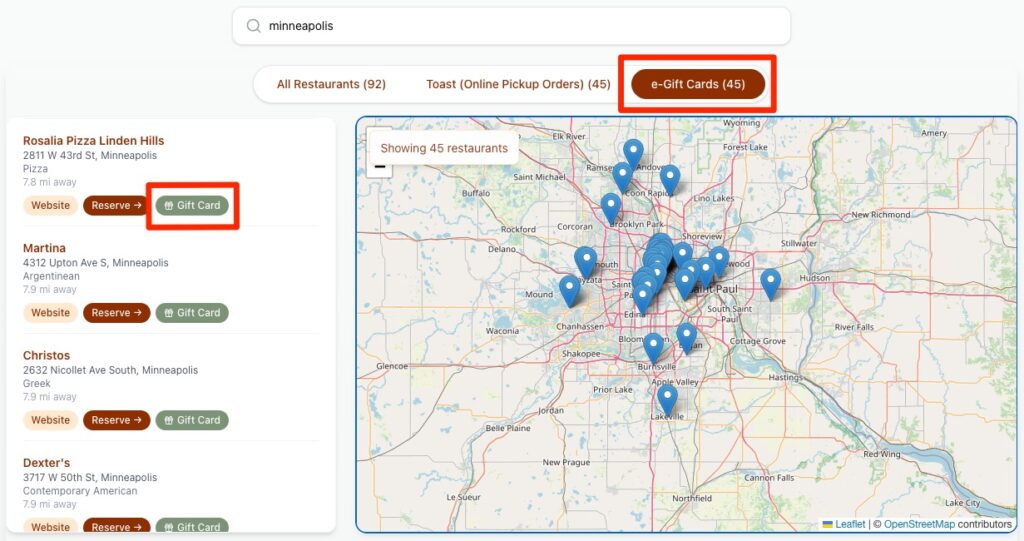Click the map marker near Brooklyn Park

tap(611, 207)
